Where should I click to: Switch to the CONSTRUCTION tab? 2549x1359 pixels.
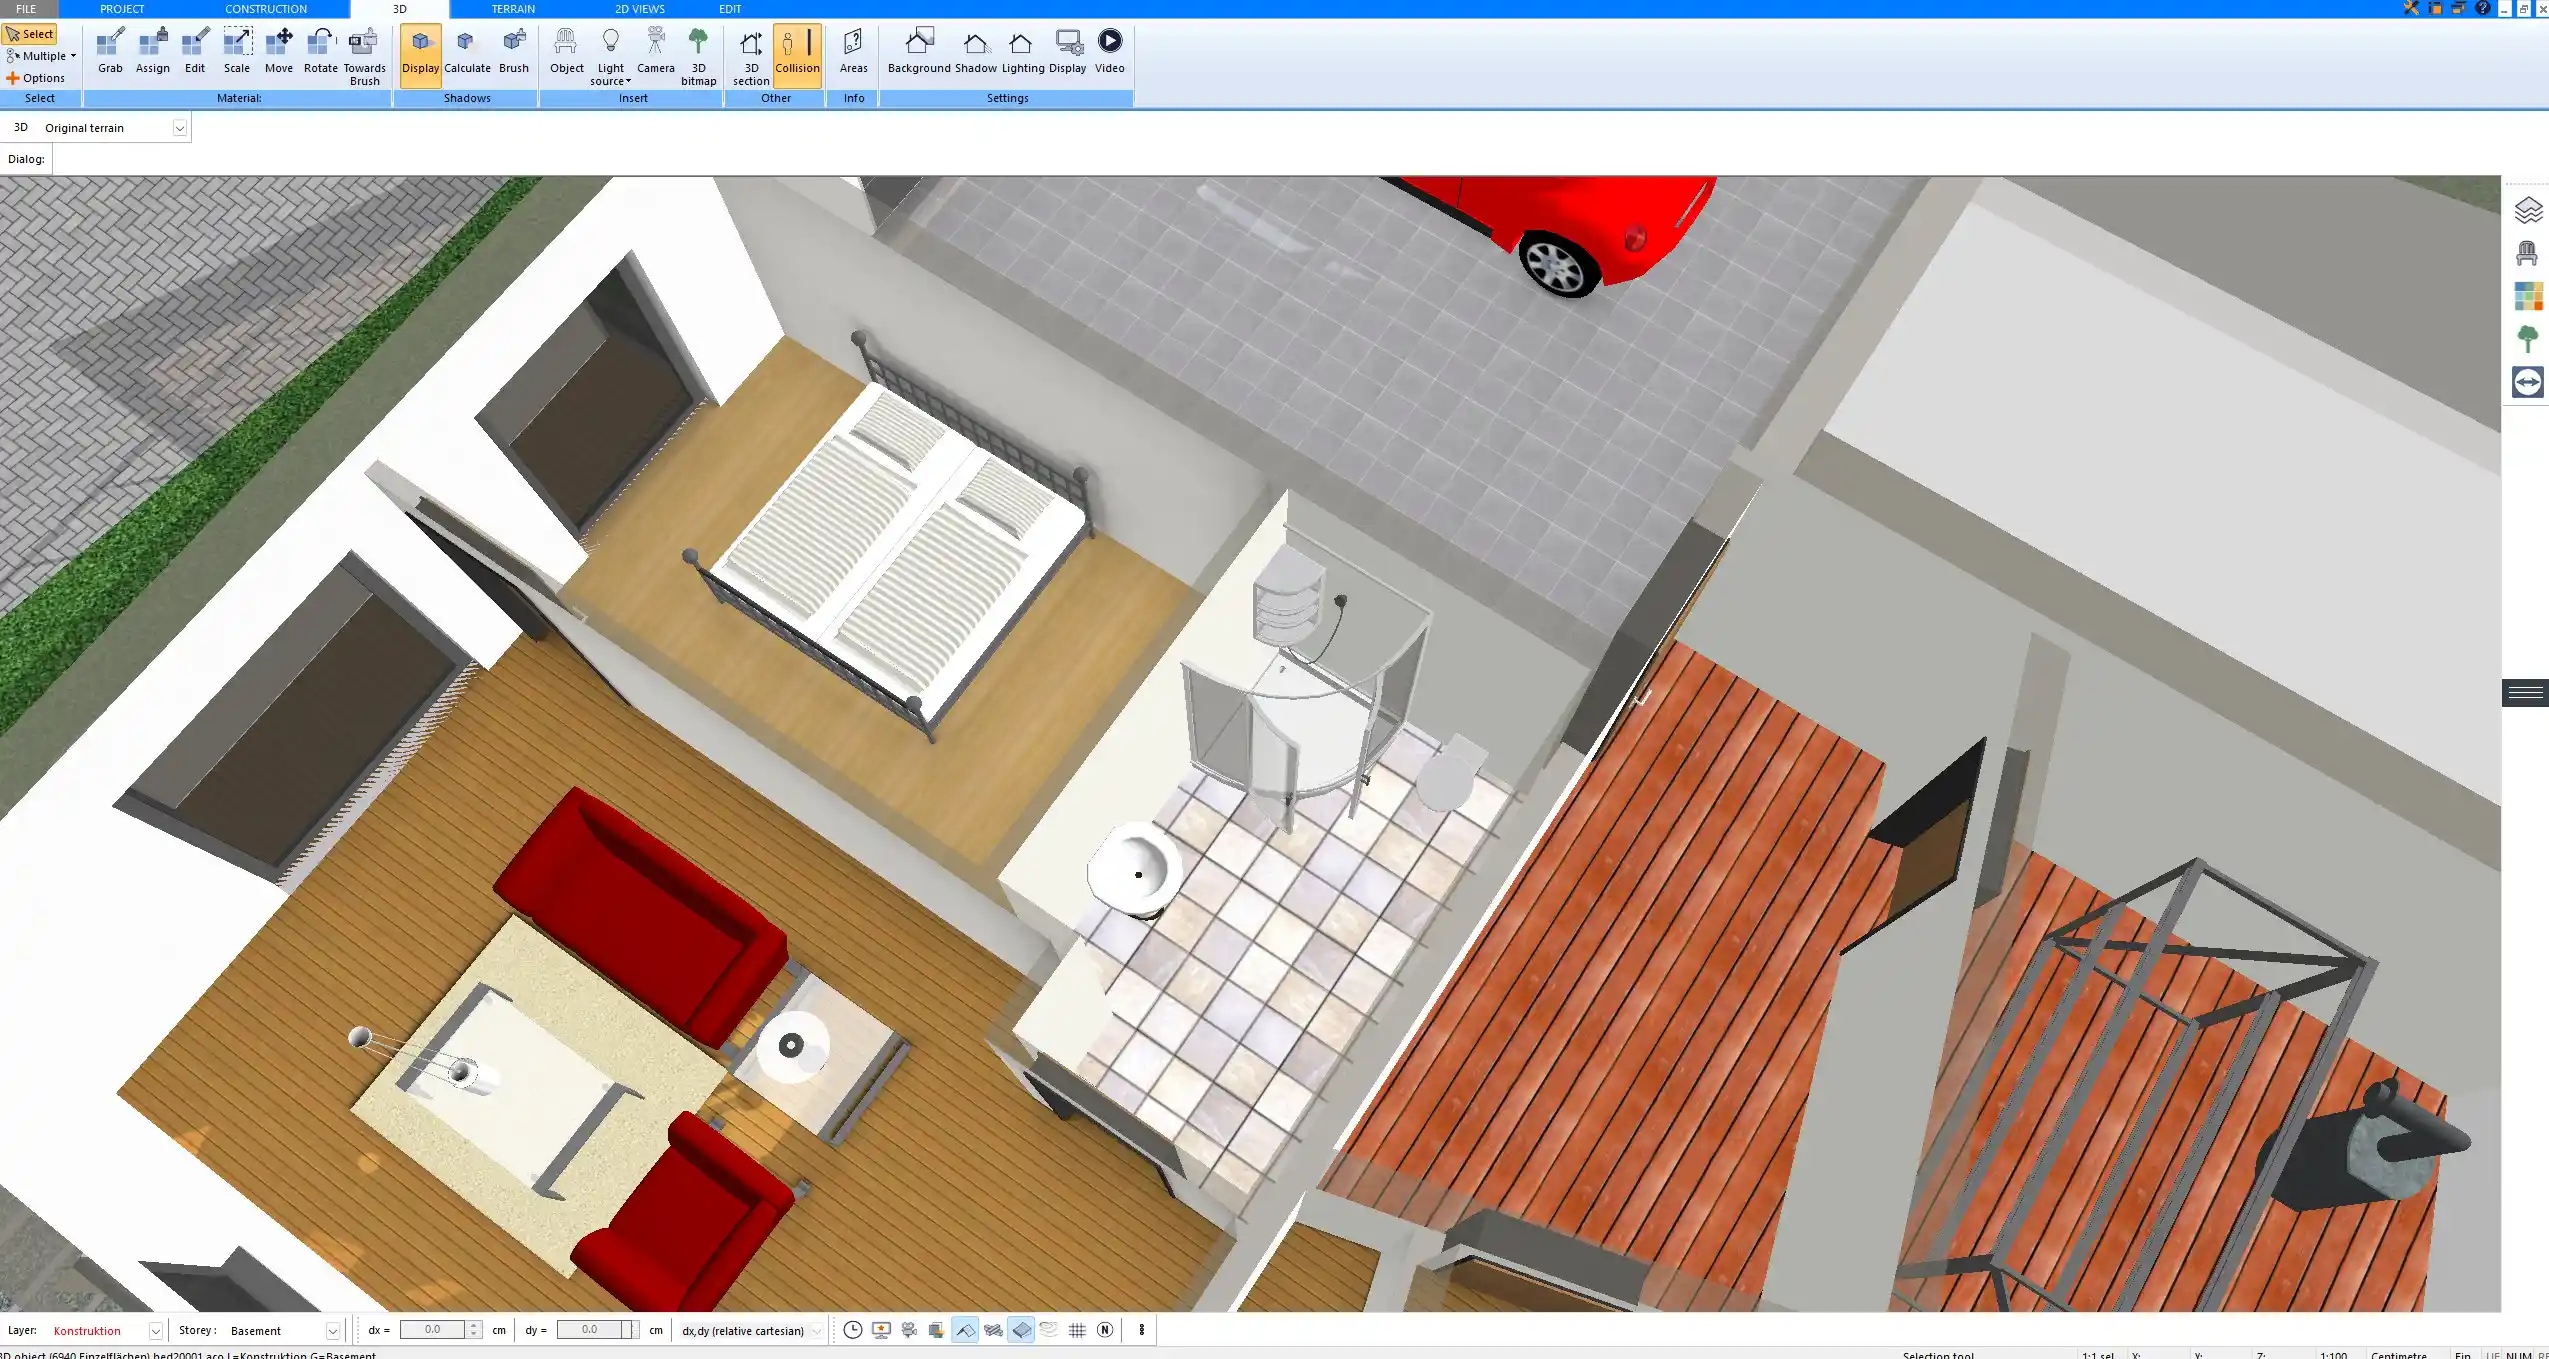pos(266,9)
